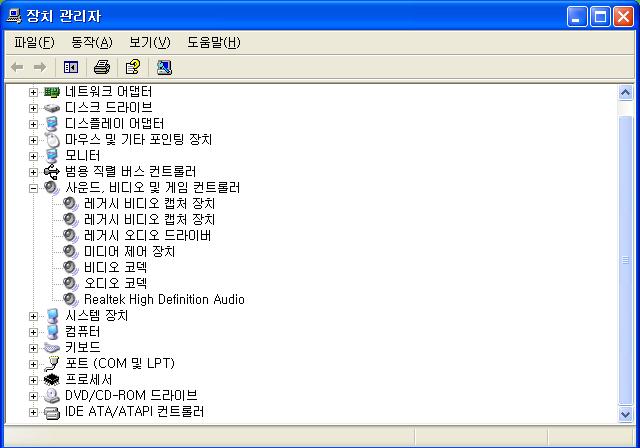Select 비디오 코덱 device
The width and height of the screenshot is (640, 448).
[x=116, y=267]
